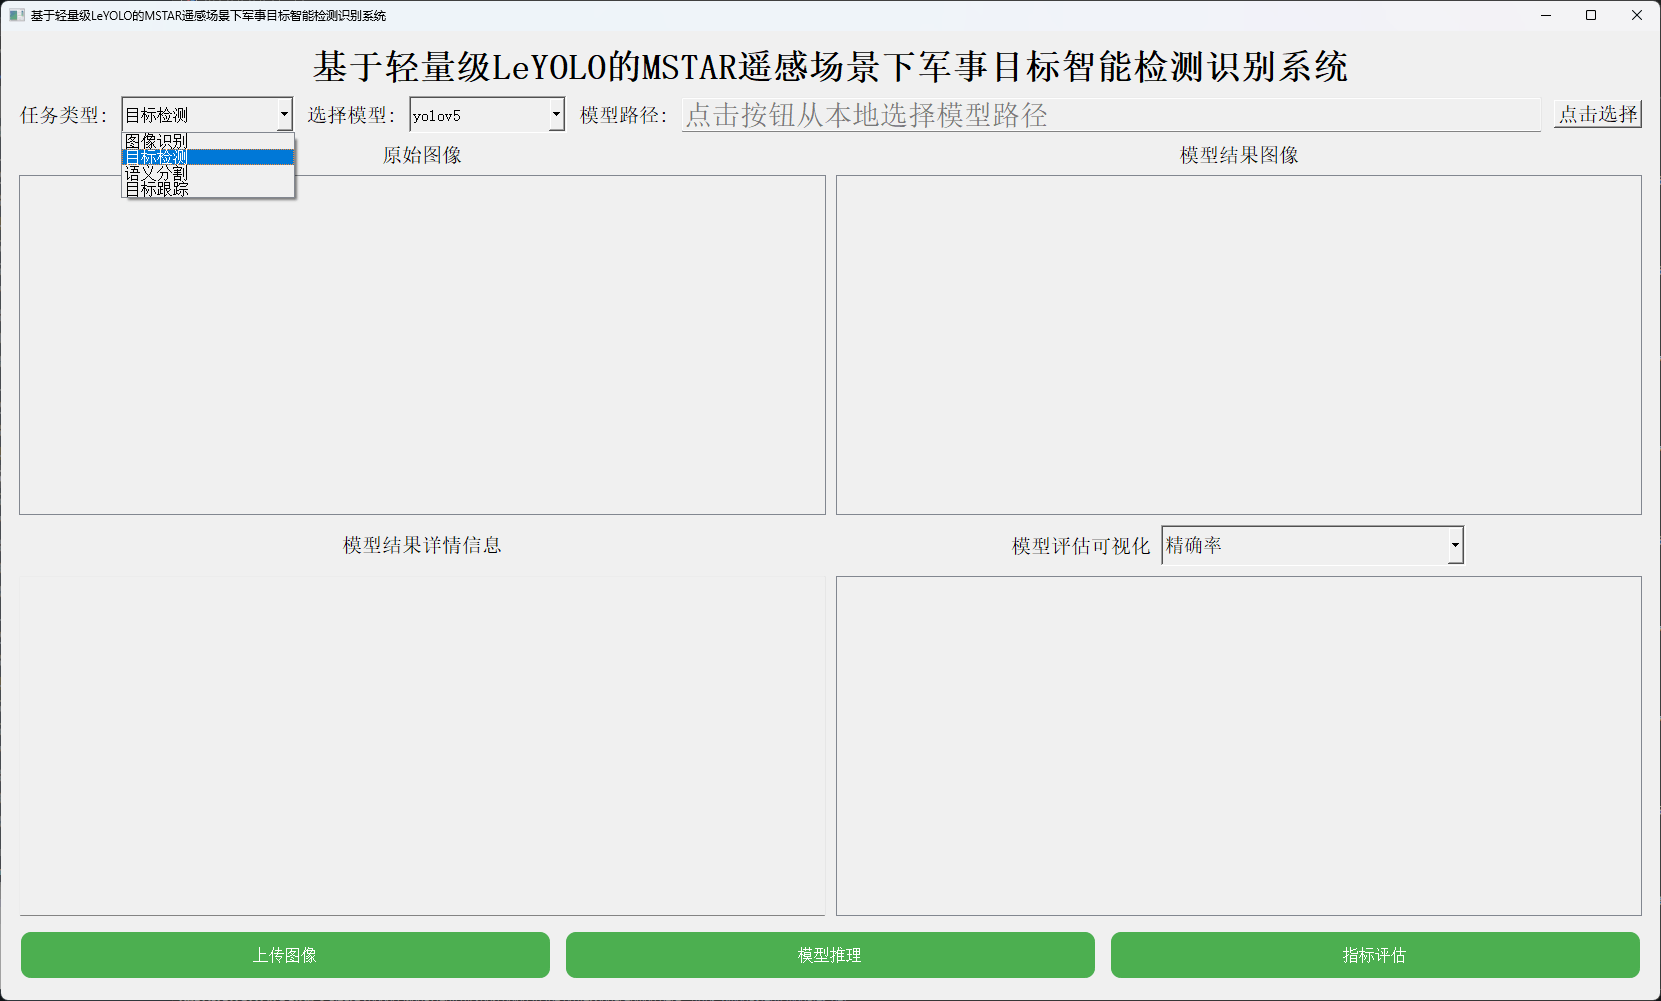Screen dimensions: 1661x1001
Task: Click the 上传图像 upload image button
Action: pos(285,955)
